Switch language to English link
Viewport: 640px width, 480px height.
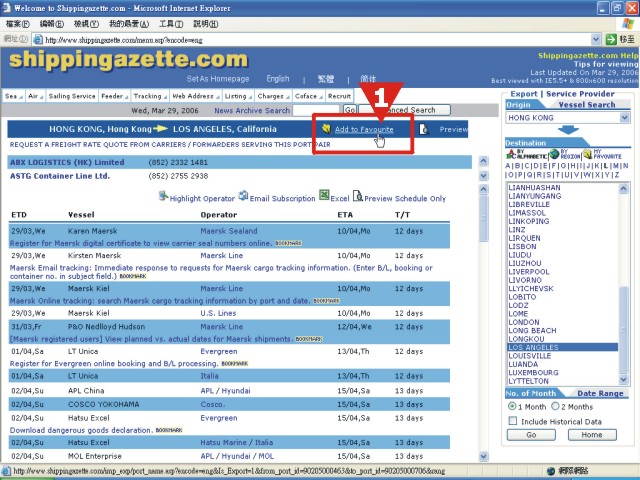pyautogui.click(x=278, y=78)
